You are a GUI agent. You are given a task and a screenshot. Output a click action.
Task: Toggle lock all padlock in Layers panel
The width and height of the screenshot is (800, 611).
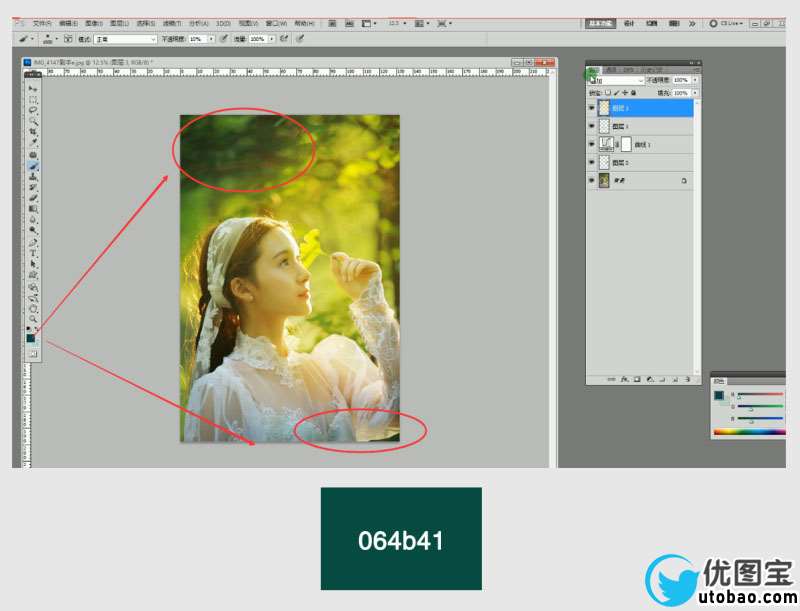click(x=634, y=93)
